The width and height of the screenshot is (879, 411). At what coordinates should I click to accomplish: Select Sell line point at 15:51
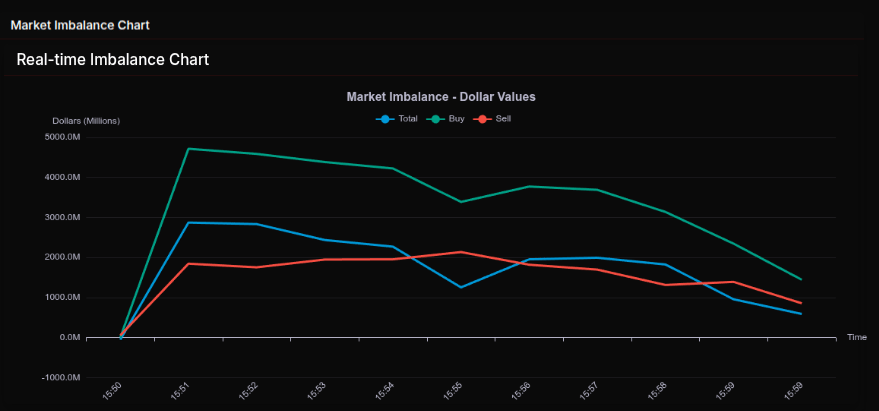click(x=189, y=264)
